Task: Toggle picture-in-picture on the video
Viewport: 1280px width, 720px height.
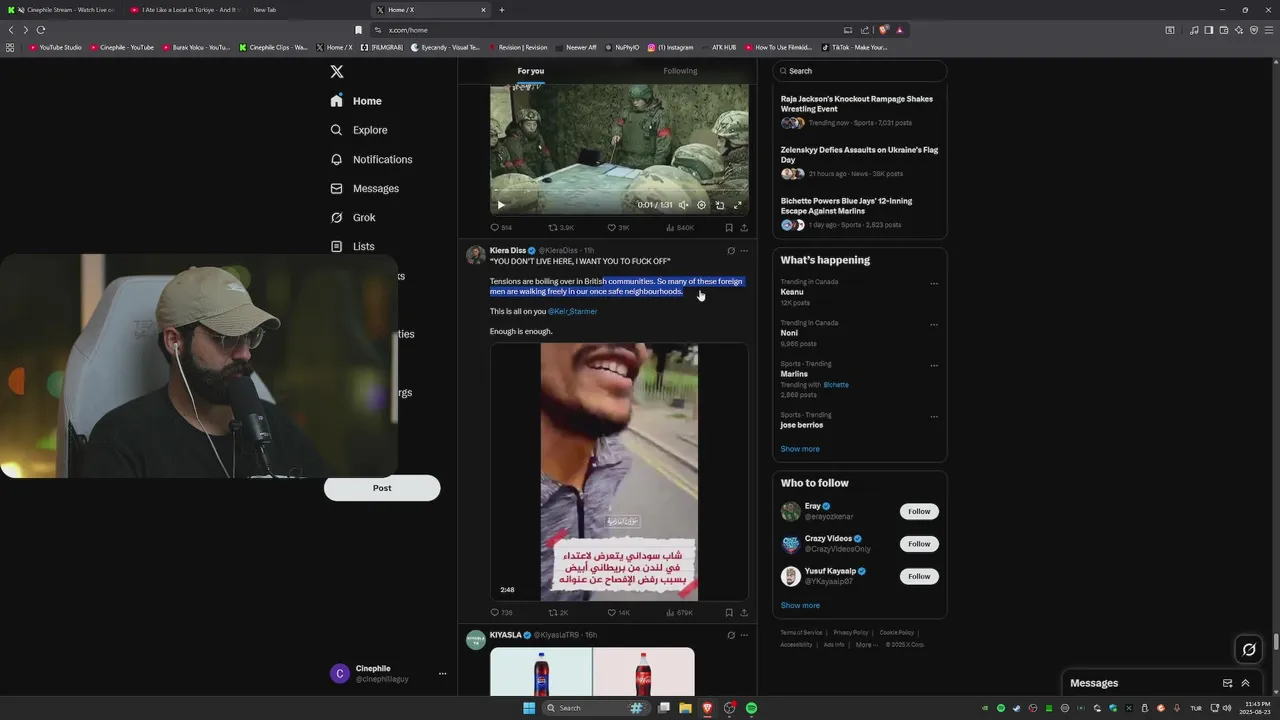Action: [719, 205]
